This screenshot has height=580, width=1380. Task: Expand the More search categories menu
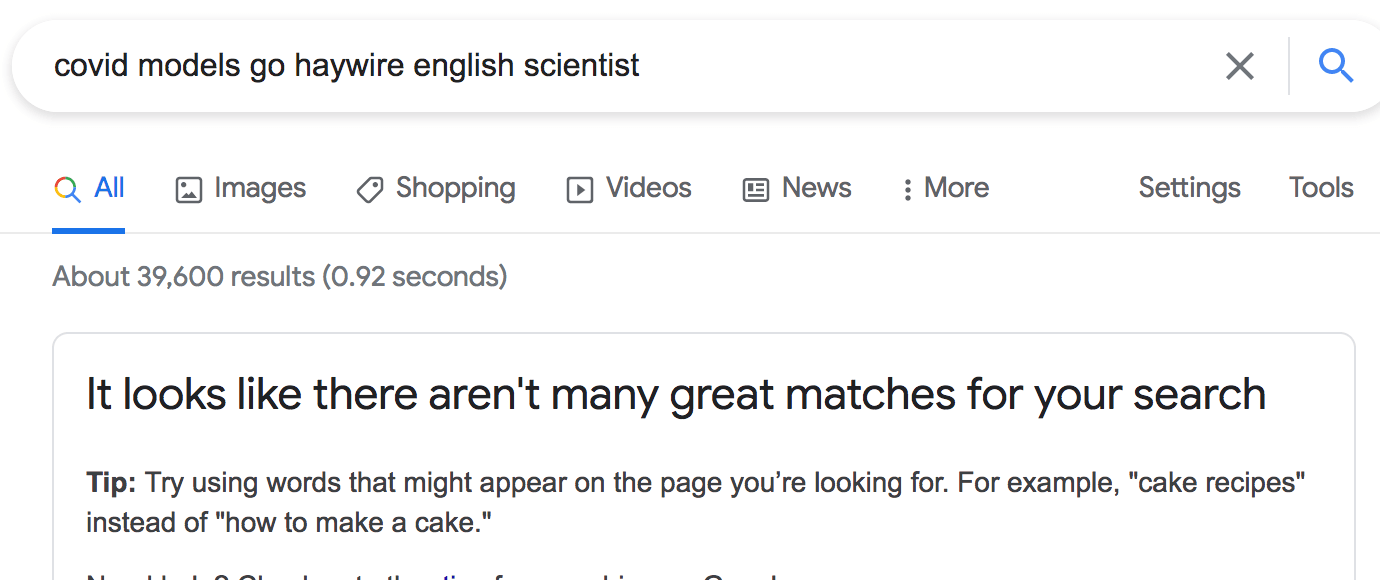tap(956, 188)
